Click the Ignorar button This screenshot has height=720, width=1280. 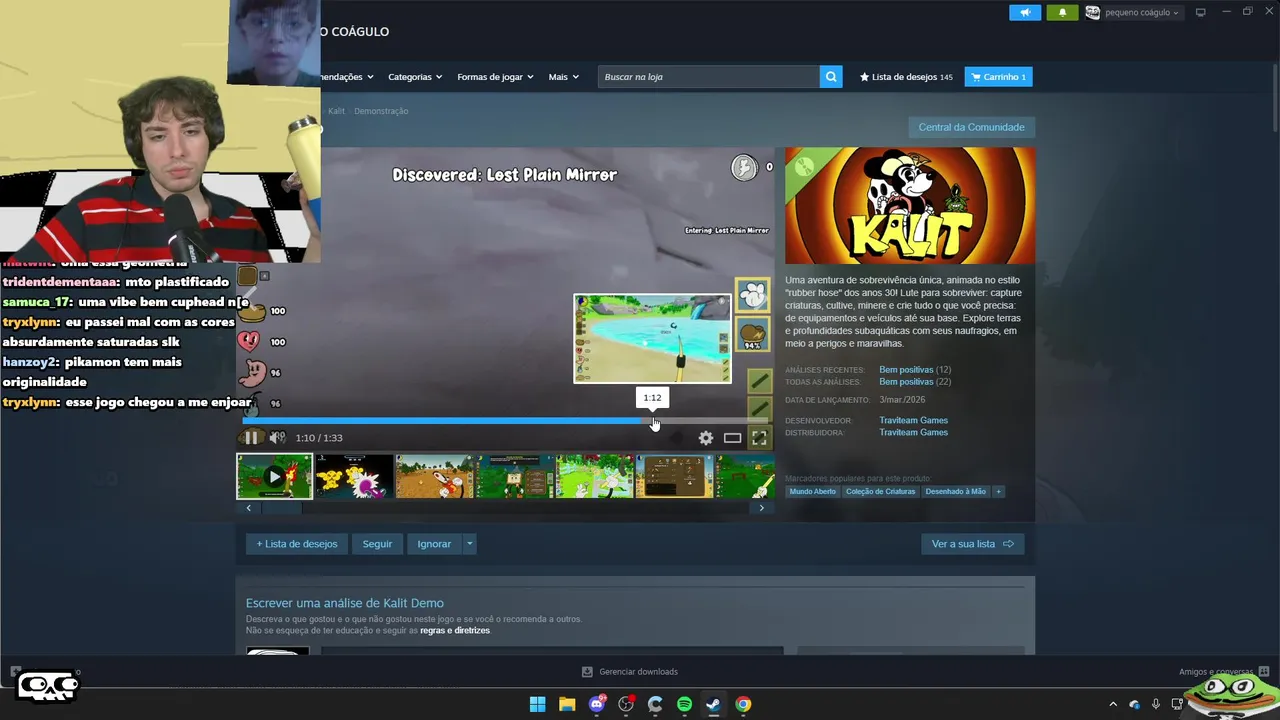[434, 544]
